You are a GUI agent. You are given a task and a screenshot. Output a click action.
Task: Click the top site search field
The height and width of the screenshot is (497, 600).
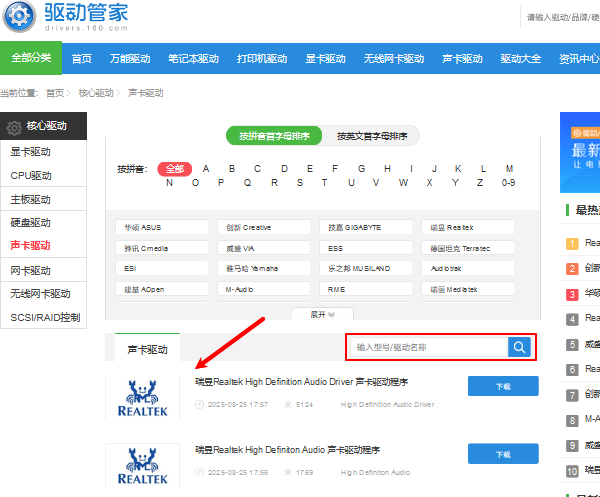[561, 17]
